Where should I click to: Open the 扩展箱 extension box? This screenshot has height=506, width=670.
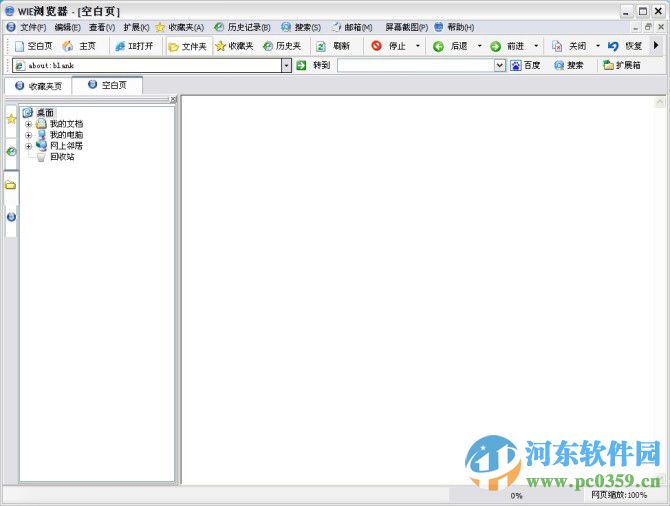(x=622, y=65)
